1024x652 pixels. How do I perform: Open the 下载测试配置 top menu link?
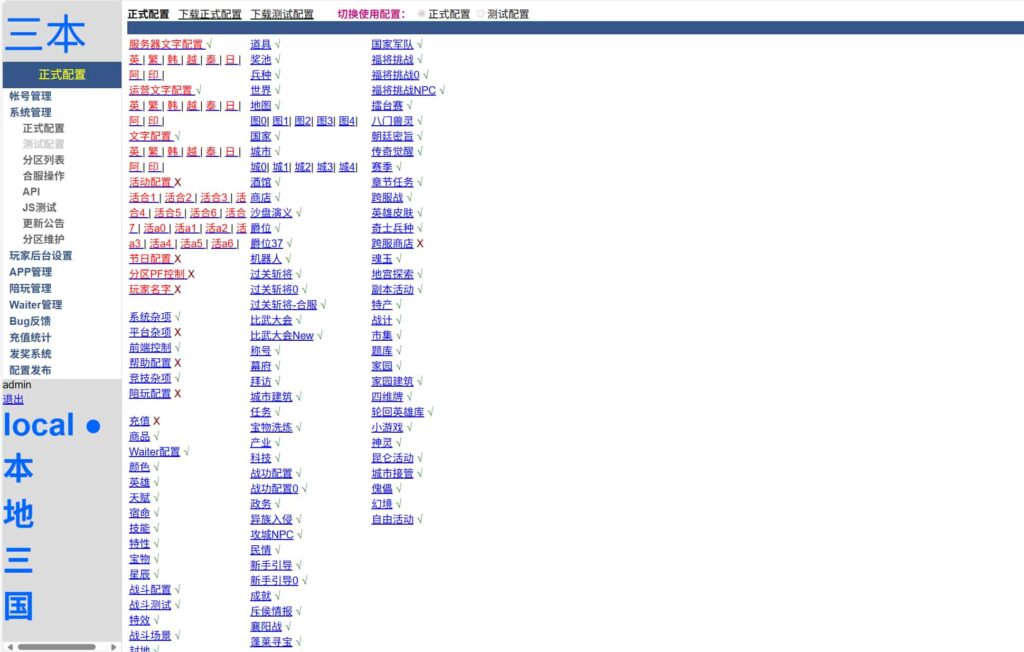(282, 15)
